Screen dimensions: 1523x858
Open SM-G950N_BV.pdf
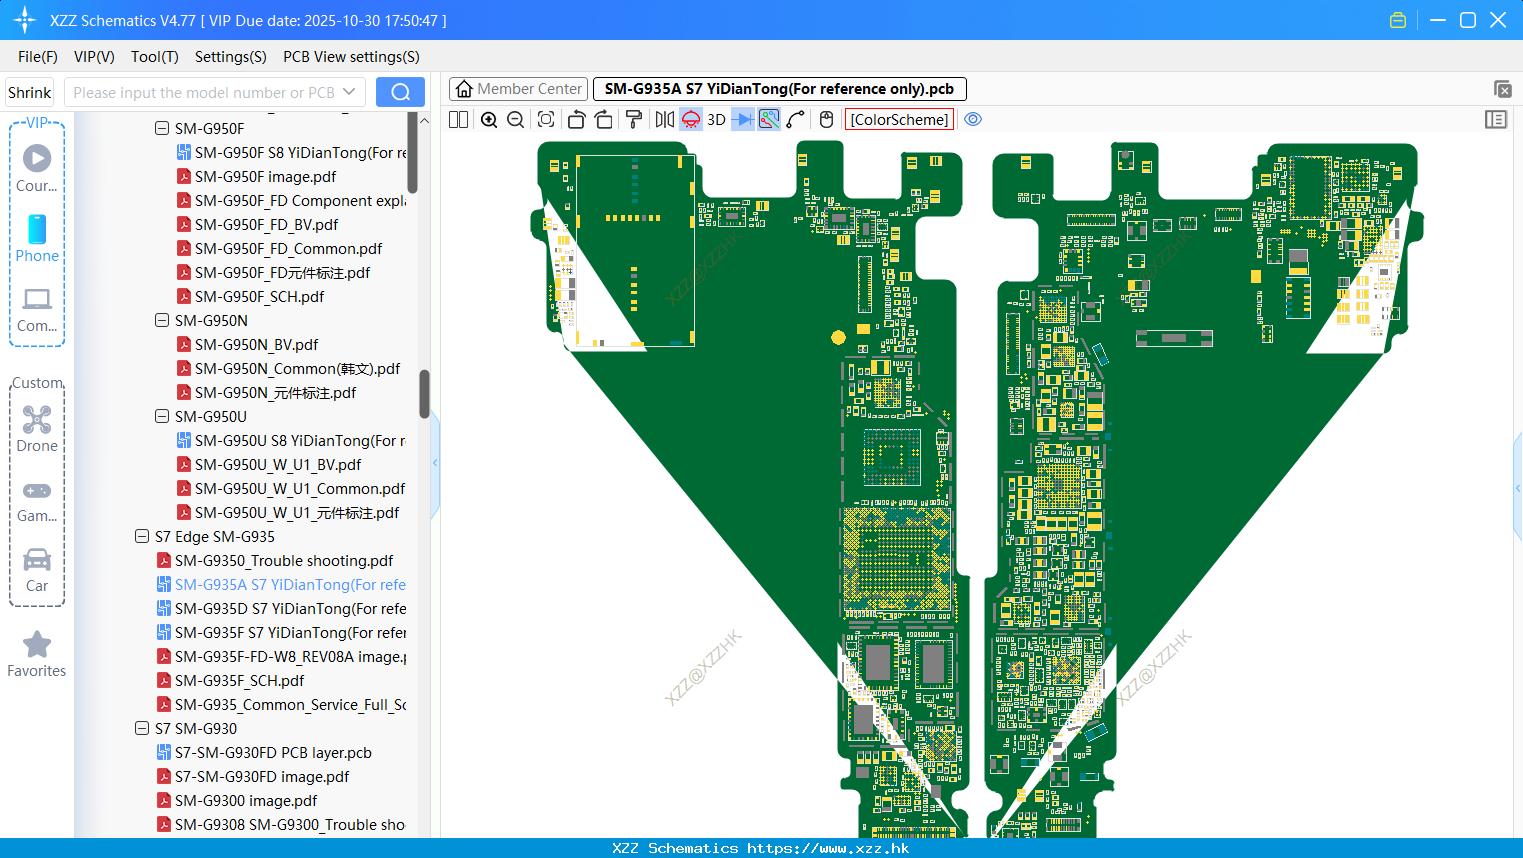tap(256, 344)
